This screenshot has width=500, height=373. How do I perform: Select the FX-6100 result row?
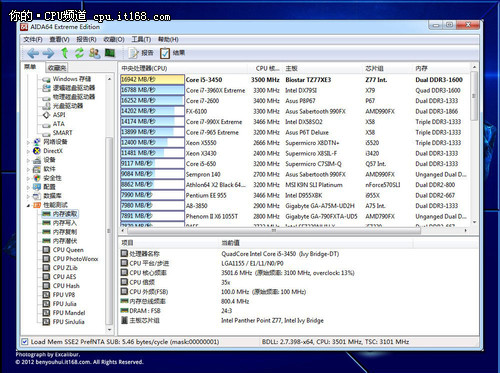[x=294, y=111]
